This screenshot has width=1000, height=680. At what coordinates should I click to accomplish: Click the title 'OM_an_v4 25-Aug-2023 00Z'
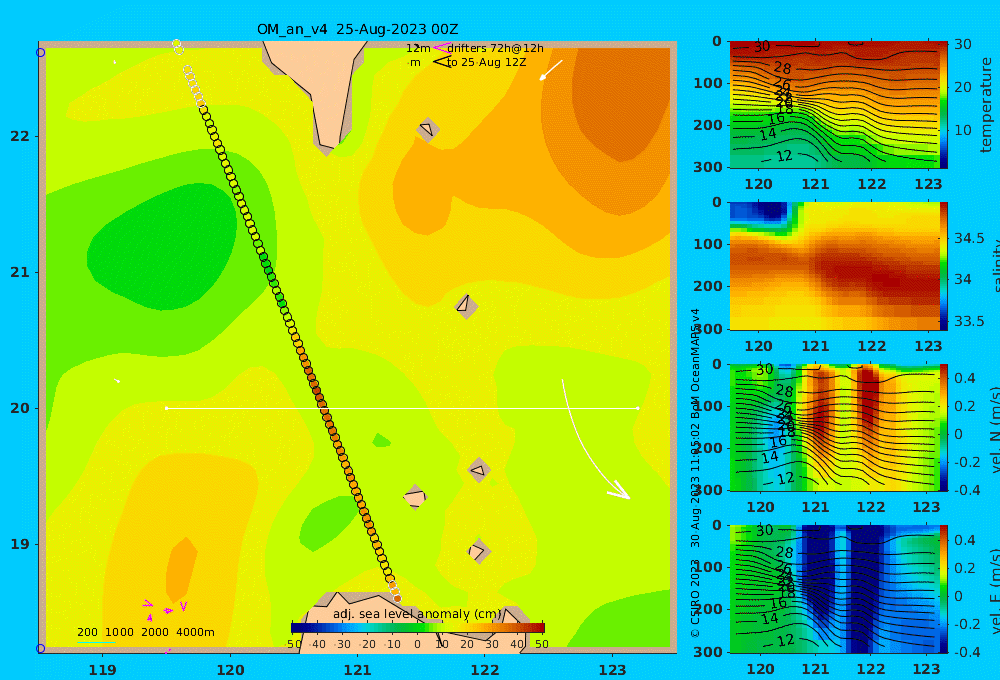pyautogui.click(x=357, y=29)
